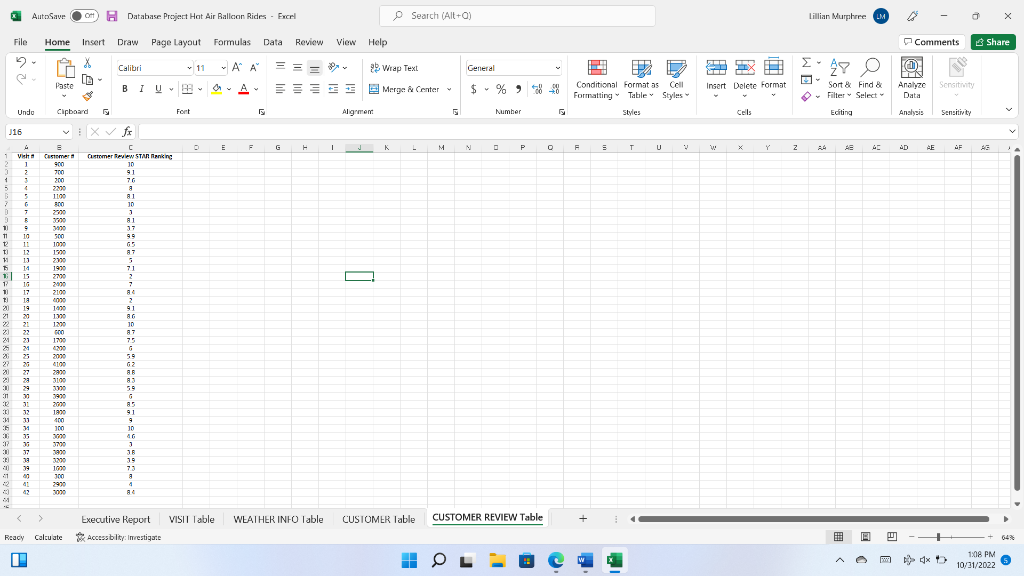Open Conditional Formatting menu
Image resolution: width=1024 pixels, height=576 pixels.
(596, 79)
